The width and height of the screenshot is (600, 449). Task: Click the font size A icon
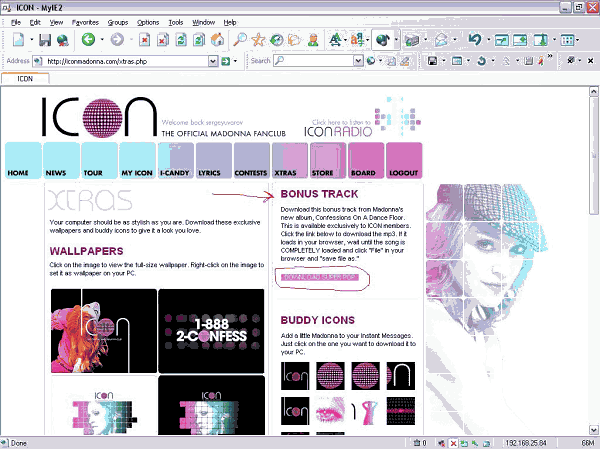[335, 39]
